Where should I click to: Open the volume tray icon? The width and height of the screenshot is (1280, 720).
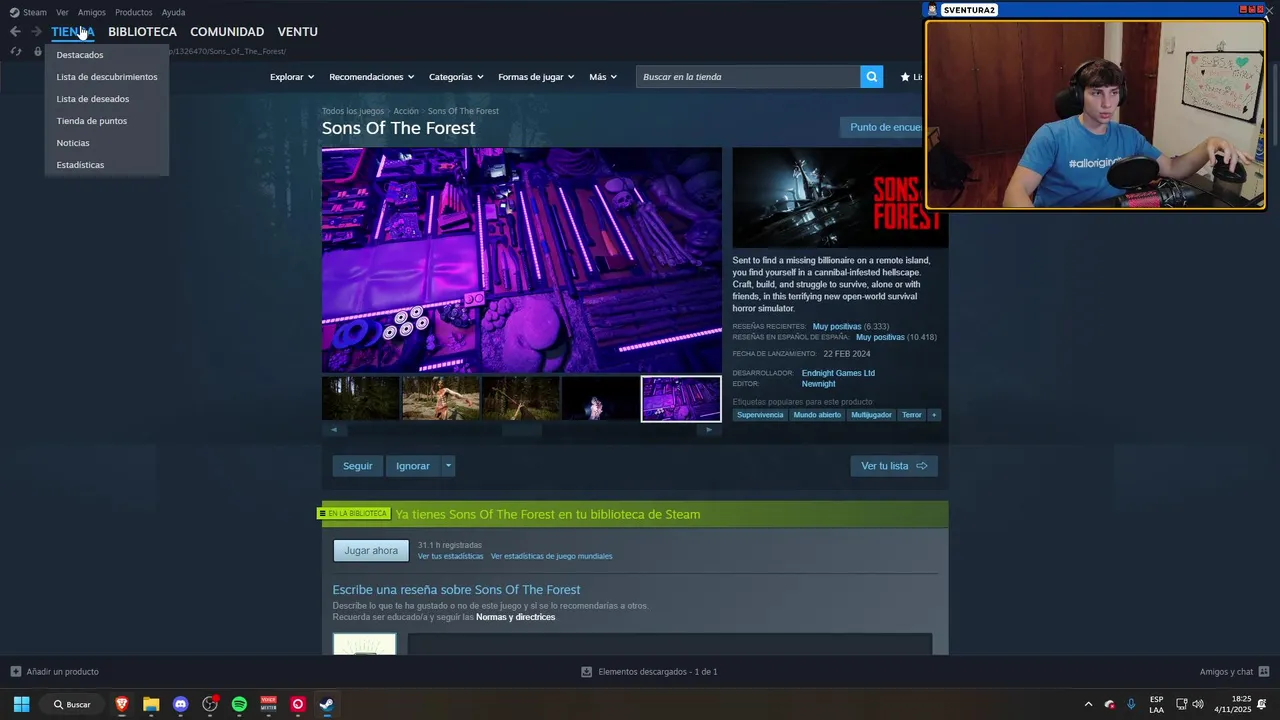[1198, 704]
